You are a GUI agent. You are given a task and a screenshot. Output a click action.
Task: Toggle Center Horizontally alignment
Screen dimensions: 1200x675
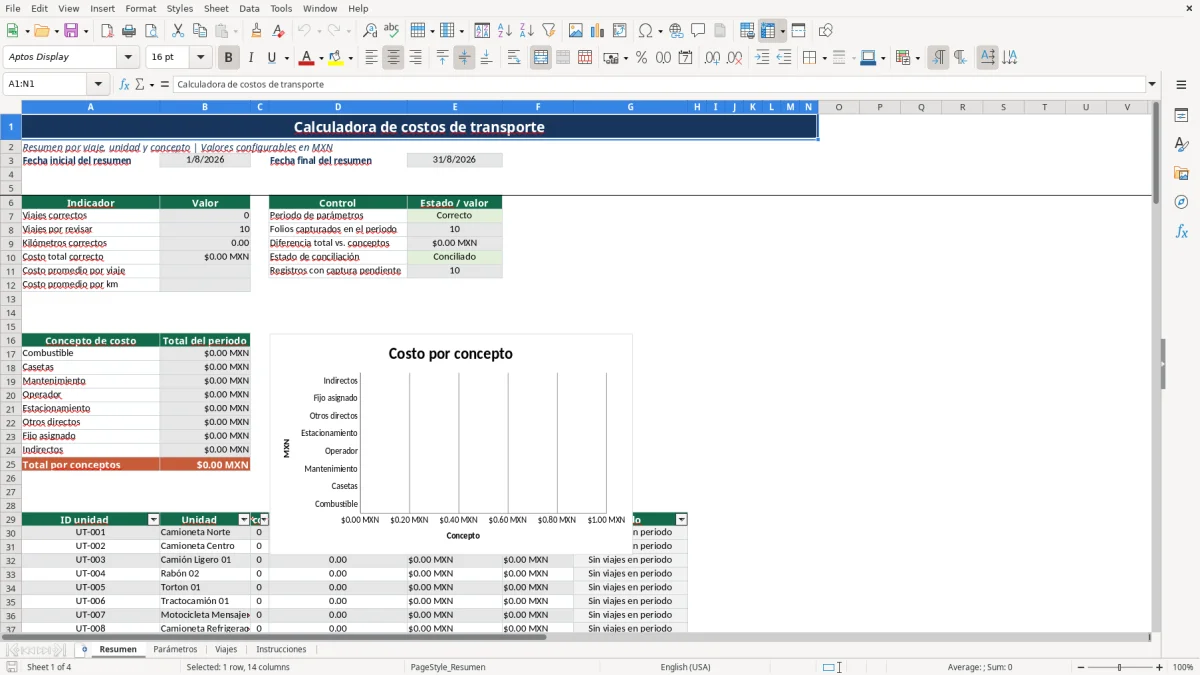tap(393, 58)
